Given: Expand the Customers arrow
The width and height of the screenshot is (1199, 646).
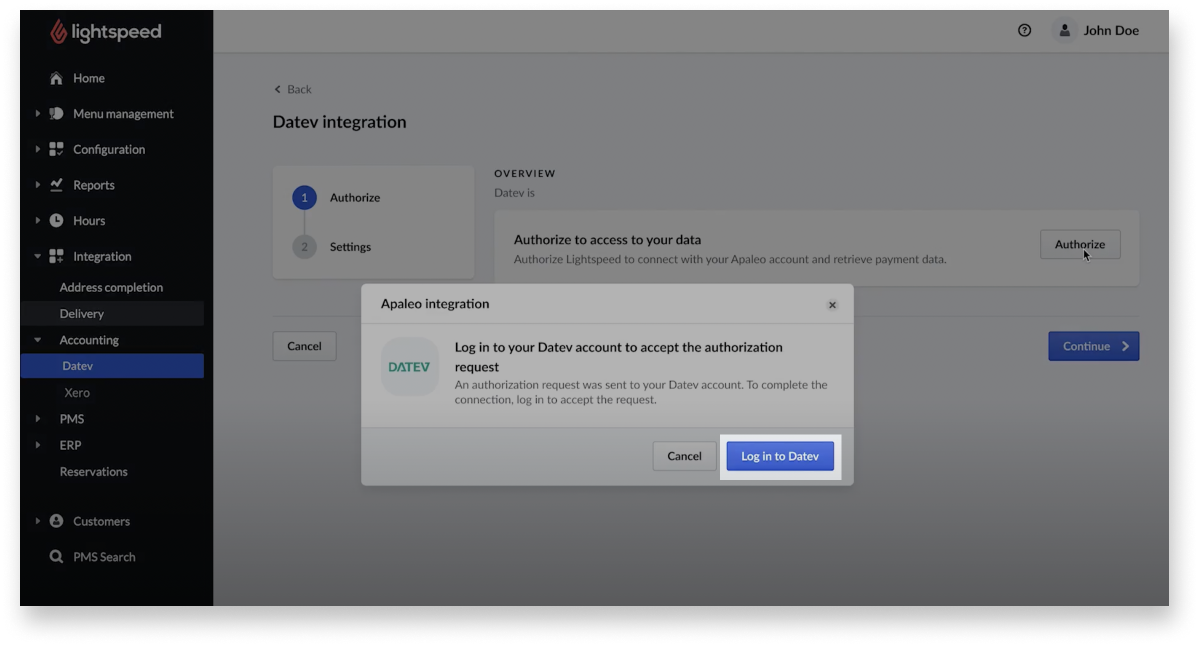Looking at the screenshot, I should pos(37,521).
